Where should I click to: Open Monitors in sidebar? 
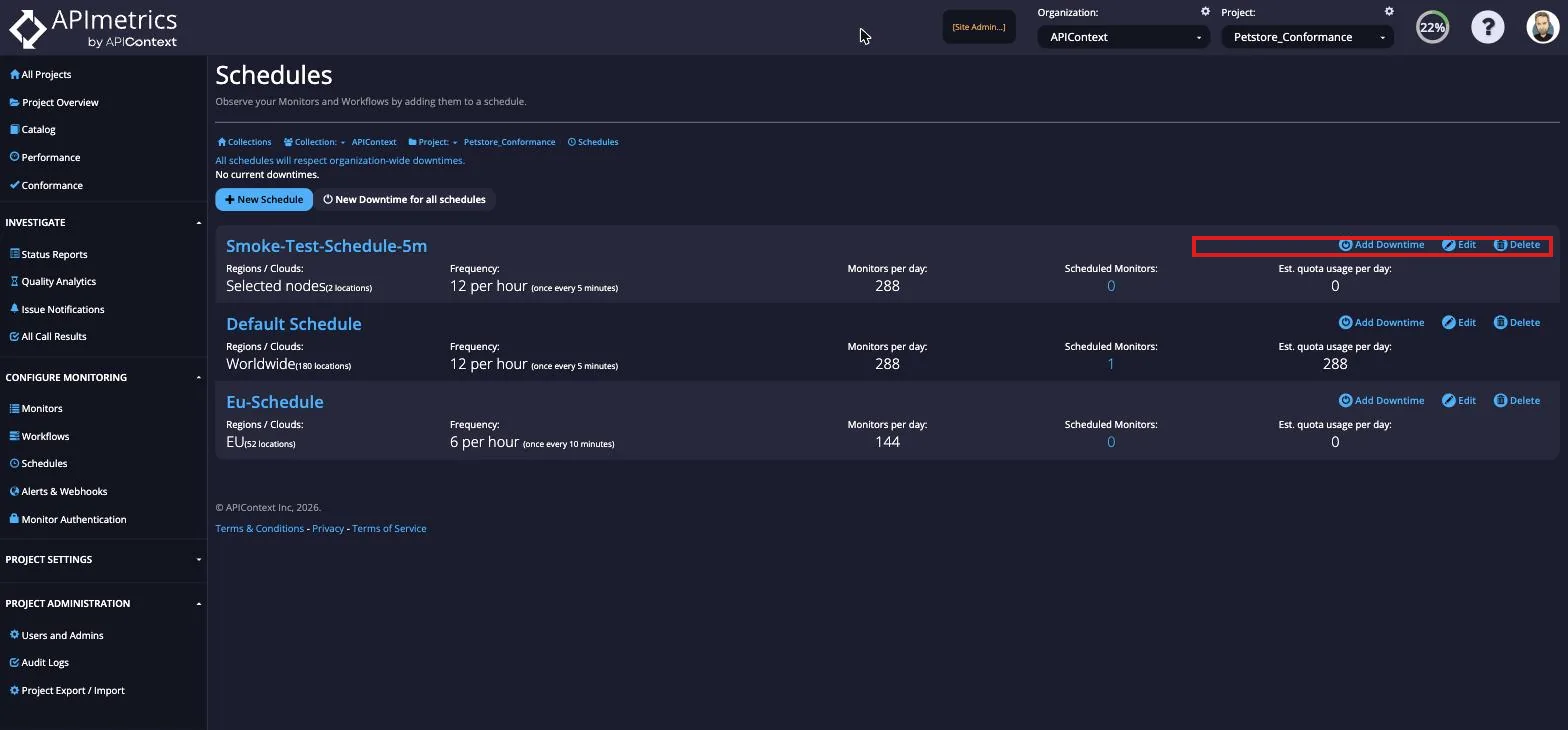[35, 408]
